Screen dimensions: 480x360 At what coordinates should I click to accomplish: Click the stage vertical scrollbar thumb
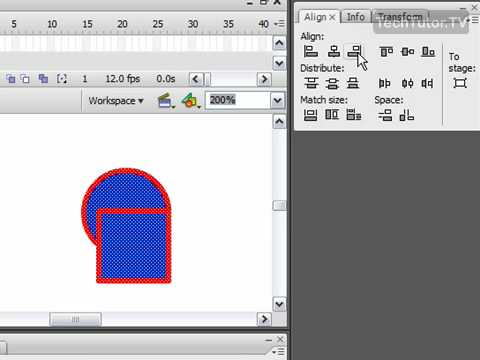point(279,205)
